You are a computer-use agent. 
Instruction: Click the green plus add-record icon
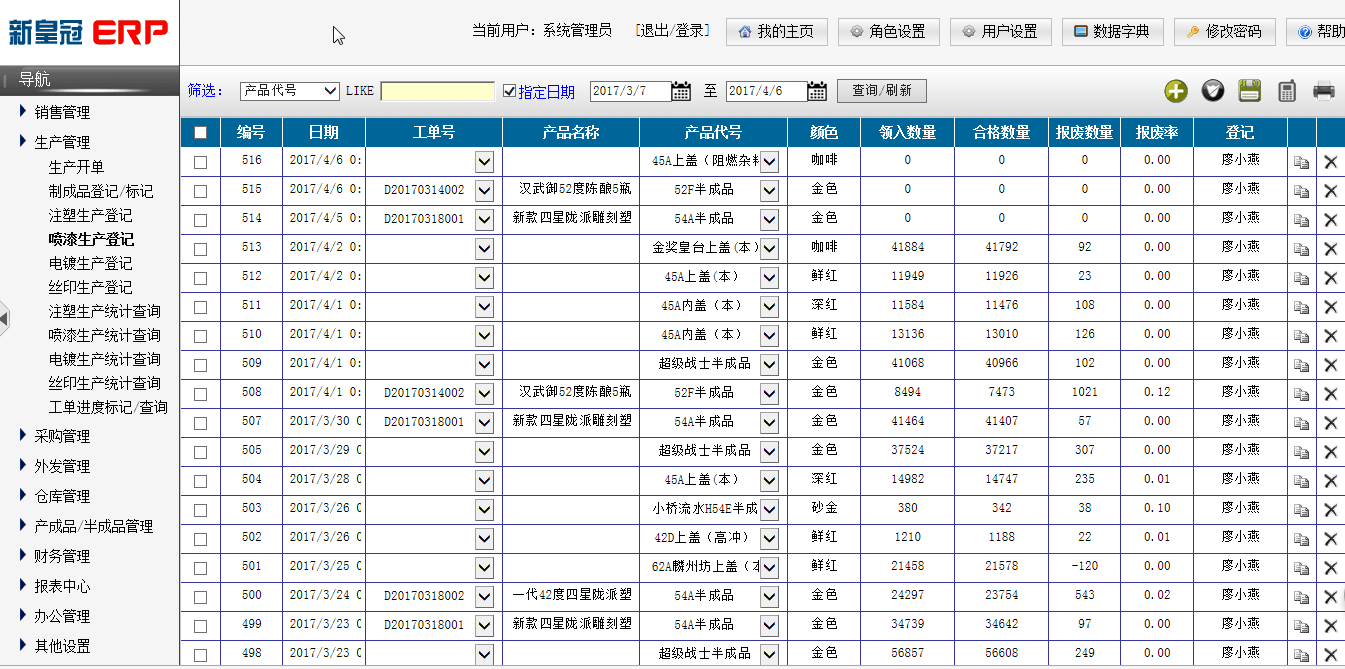click(1175, 91)
